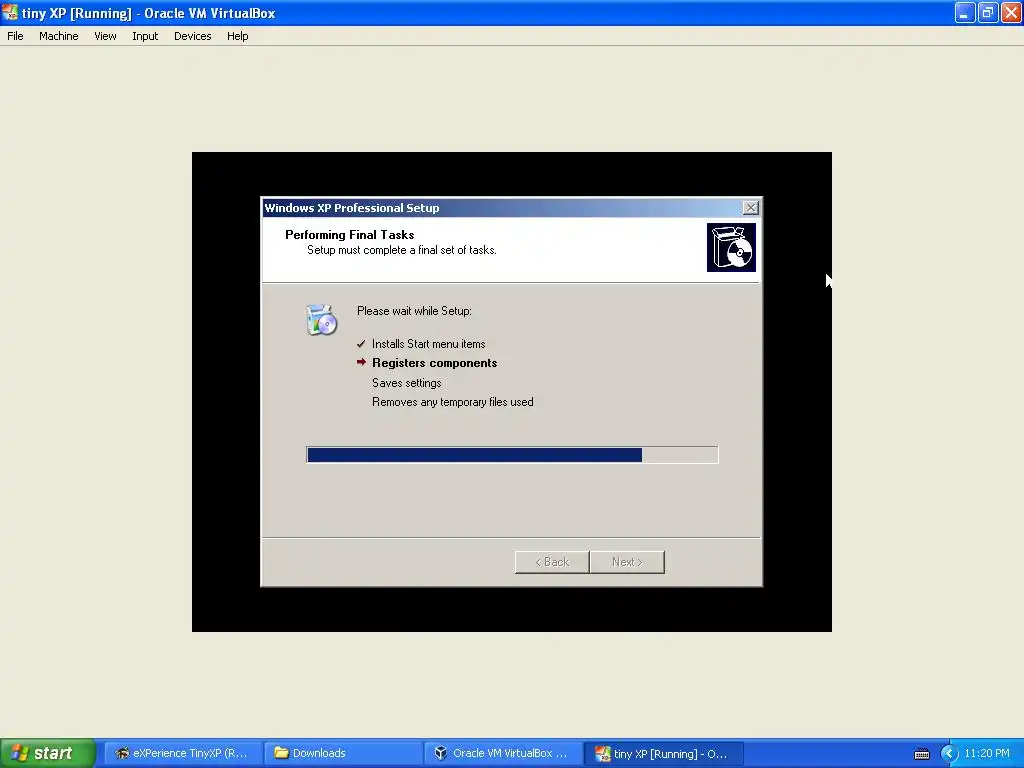Open the Help menu

coord(238,36)
